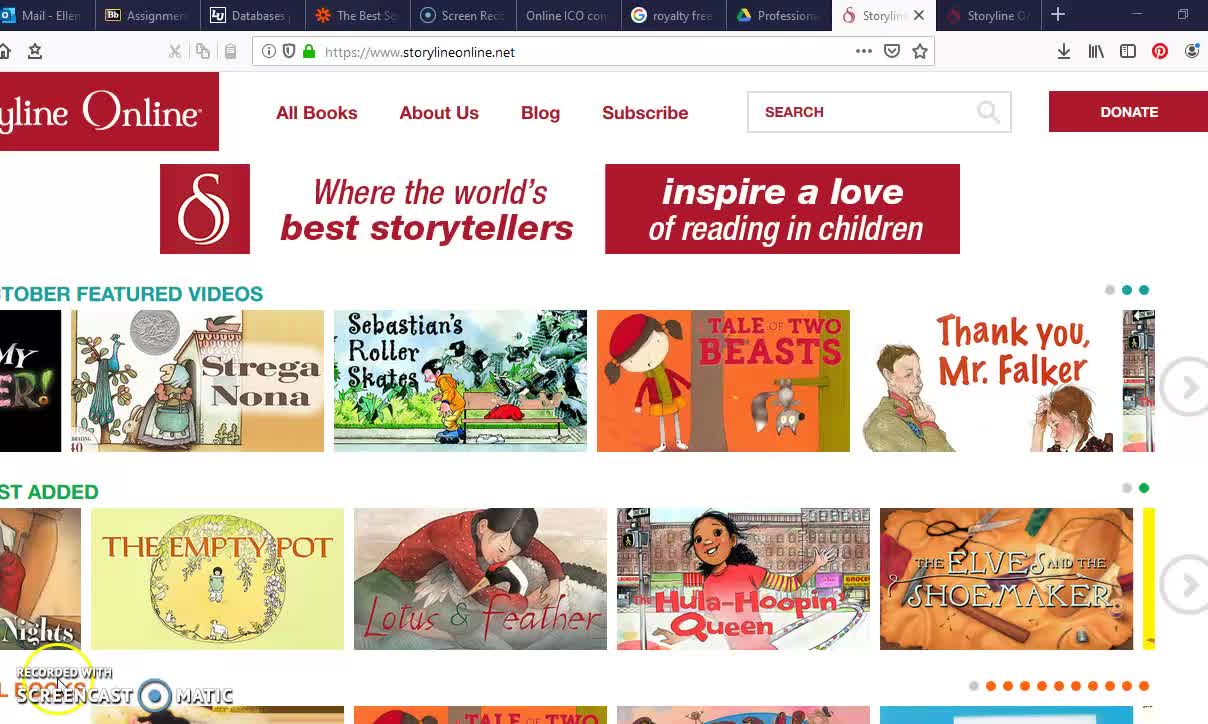This screenshot has height=724, width=1208.
Task: Go to the Blog page
Action: (540, 113)
